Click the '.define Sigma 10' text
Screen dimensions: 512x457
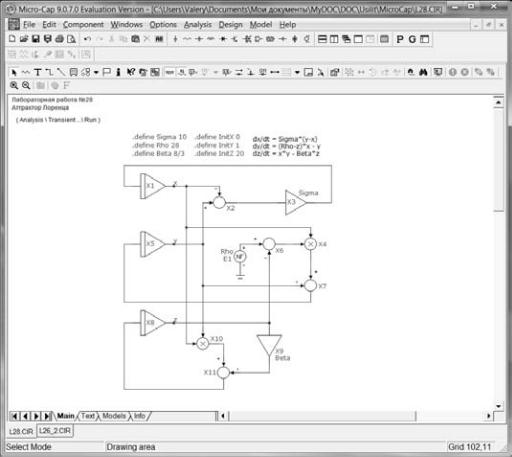pos(160,137)
